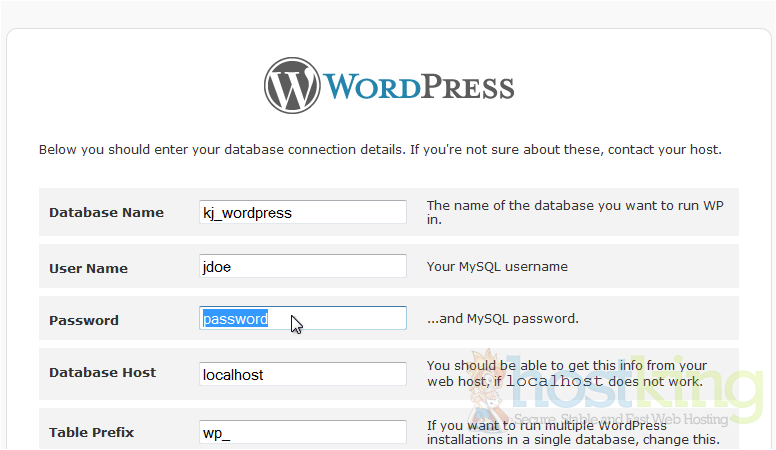This screenshot has width=776, height=450.
Task: Click the "Password" field label
Action: click(x=84, y=321)
